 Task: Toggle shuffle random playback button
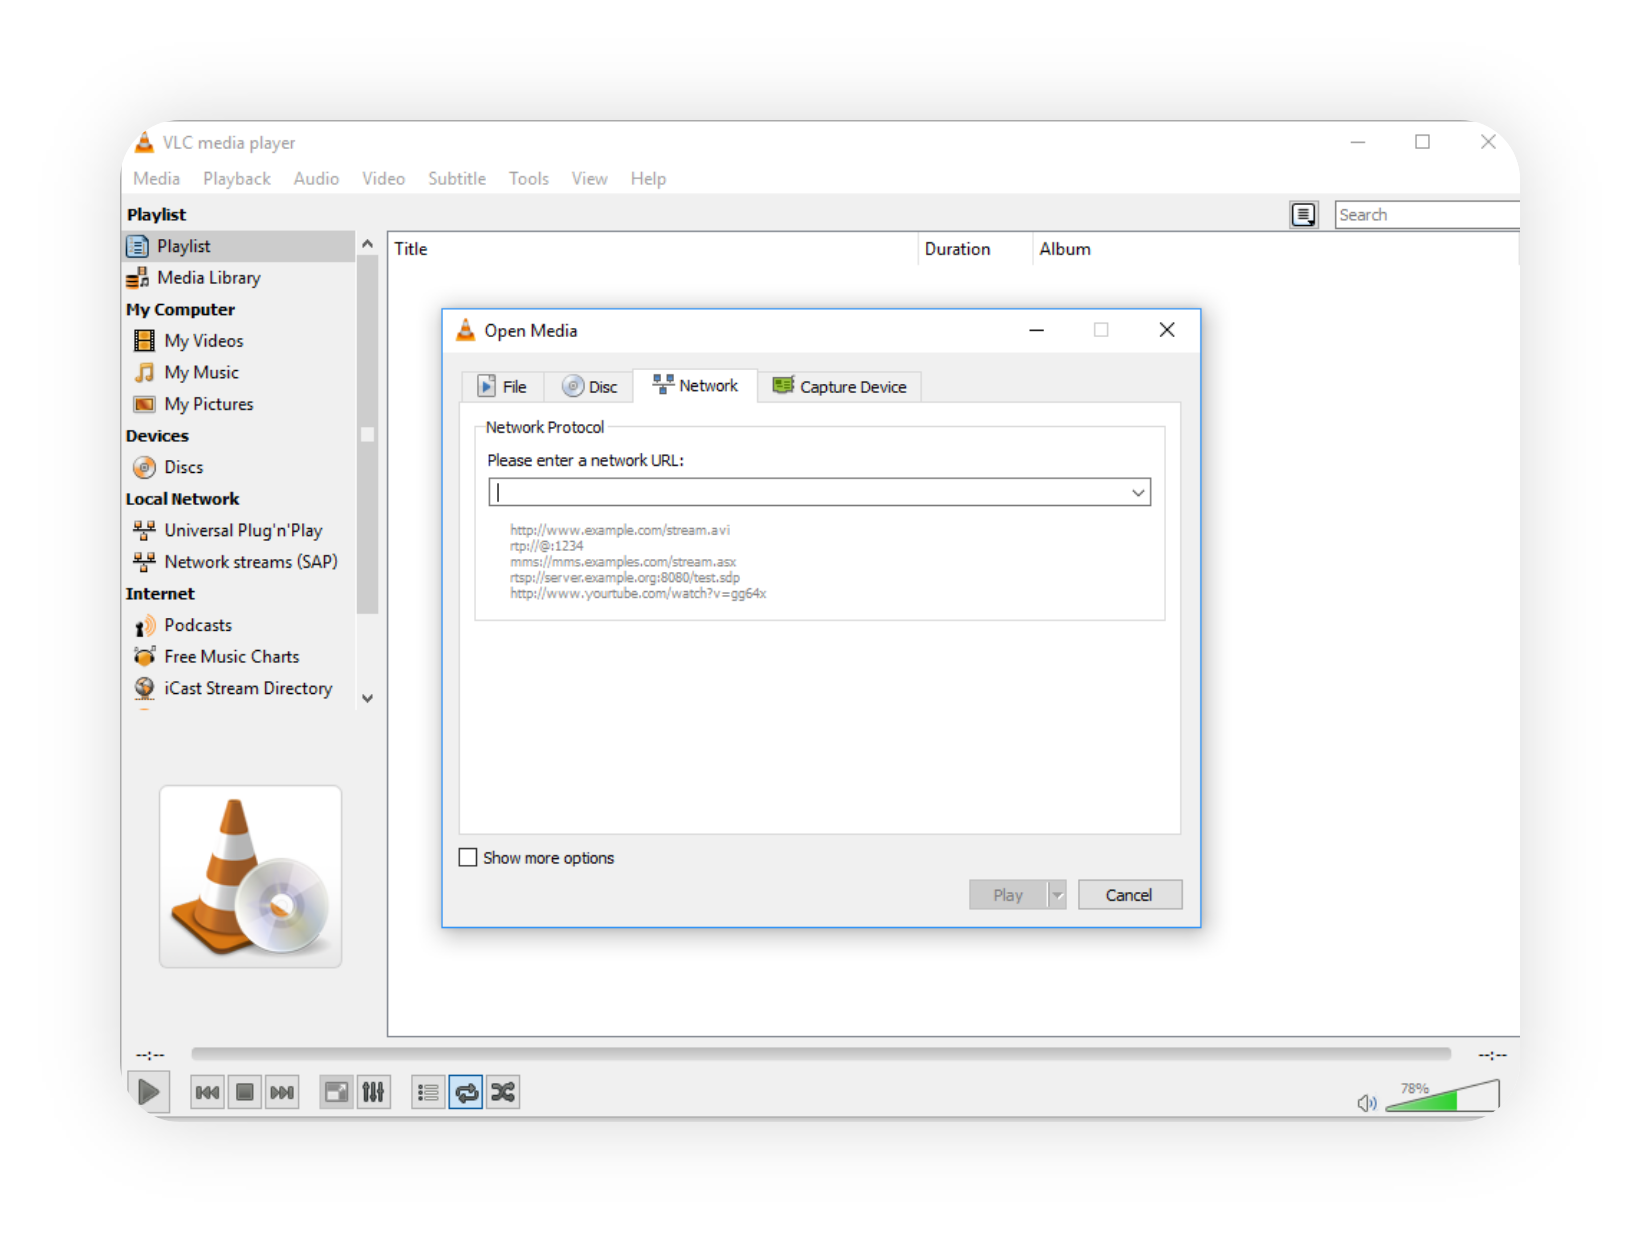pos(503,1092)
